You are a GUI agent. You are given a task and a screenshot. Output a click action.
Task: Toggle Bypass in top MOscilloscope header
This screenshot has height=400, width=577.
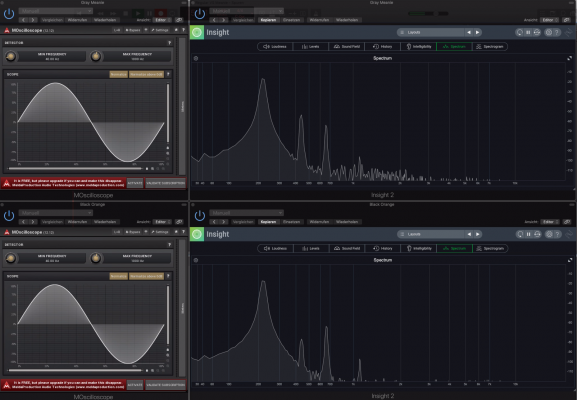133,30
